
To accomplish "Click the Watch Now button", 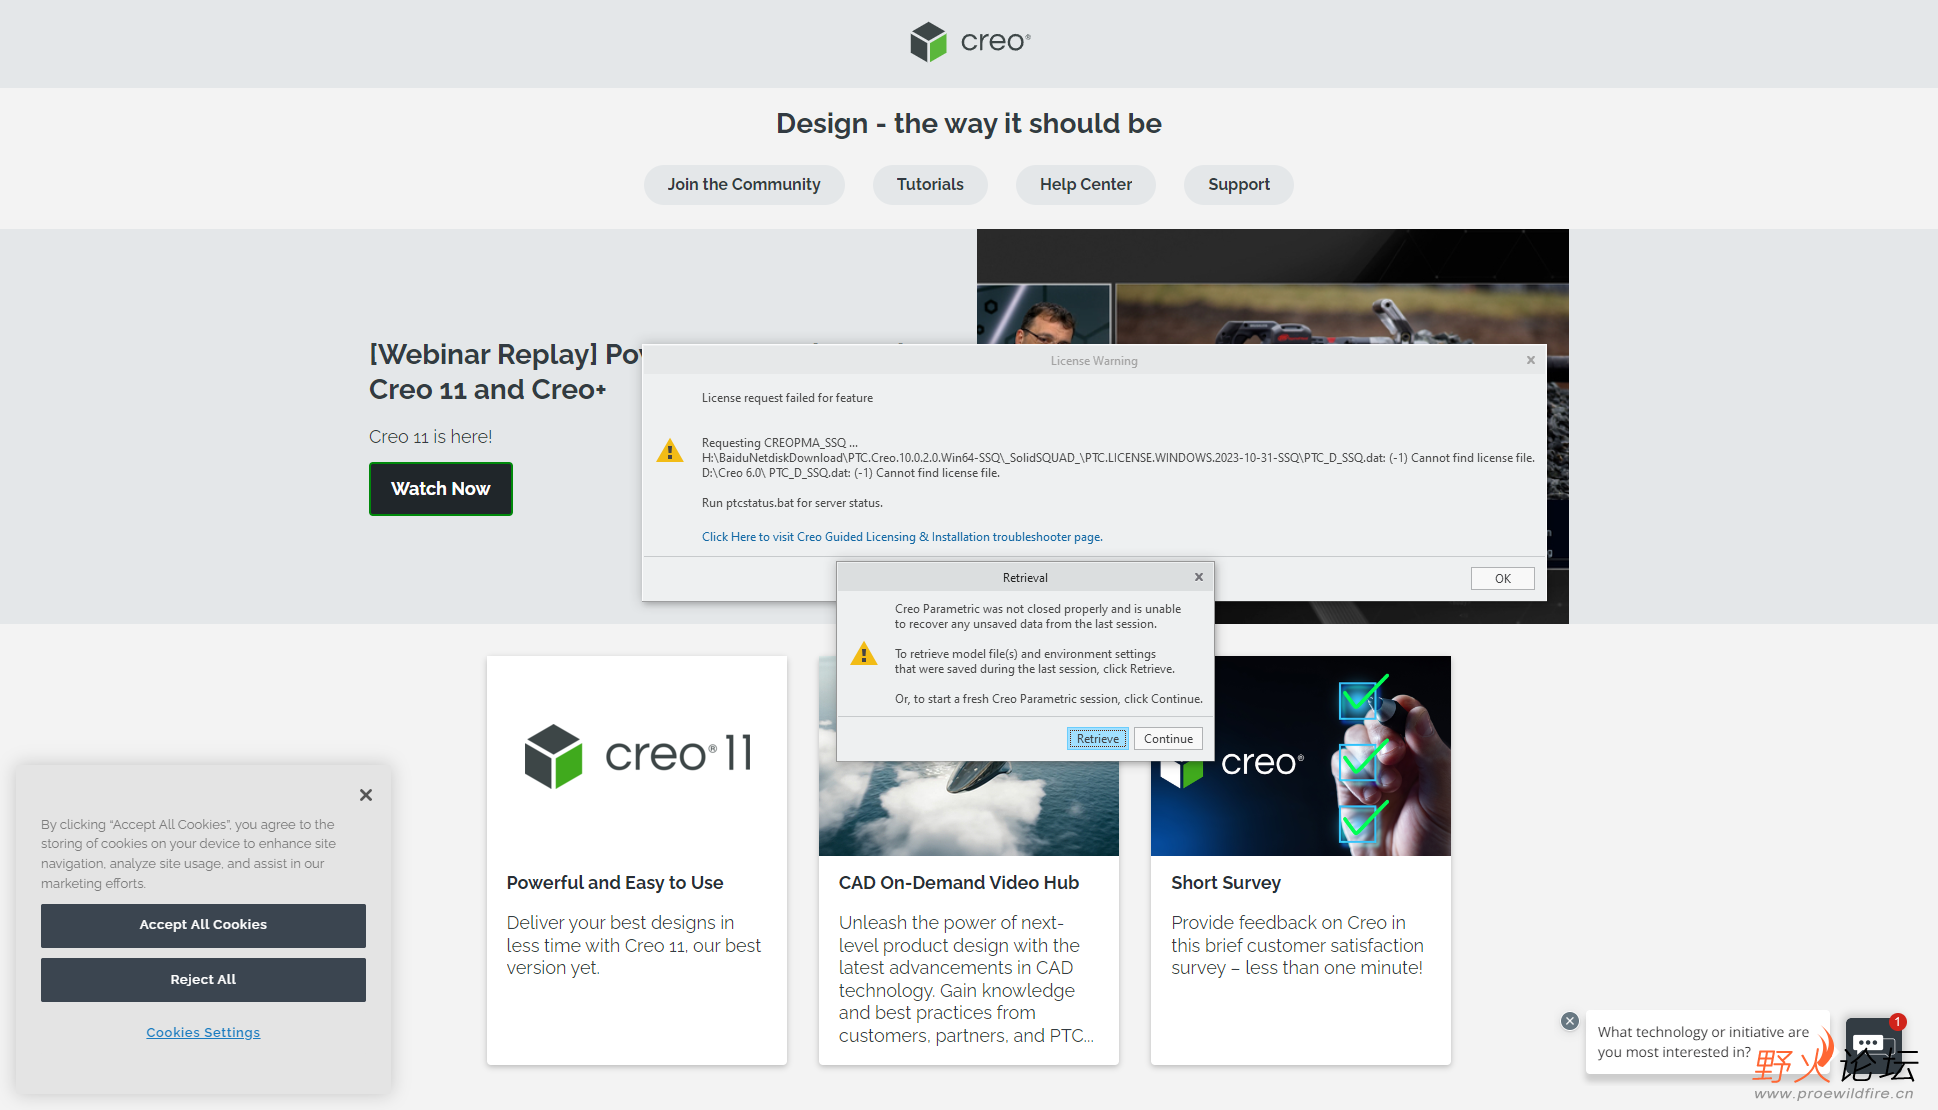I will coord(441,489).
